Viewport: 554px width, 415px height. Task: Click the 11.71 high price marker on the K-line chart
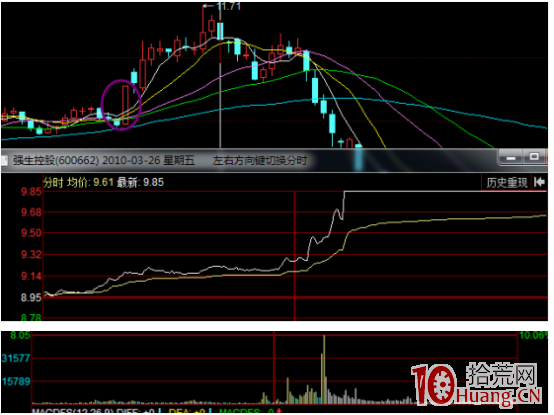click(x=229, y=6)
